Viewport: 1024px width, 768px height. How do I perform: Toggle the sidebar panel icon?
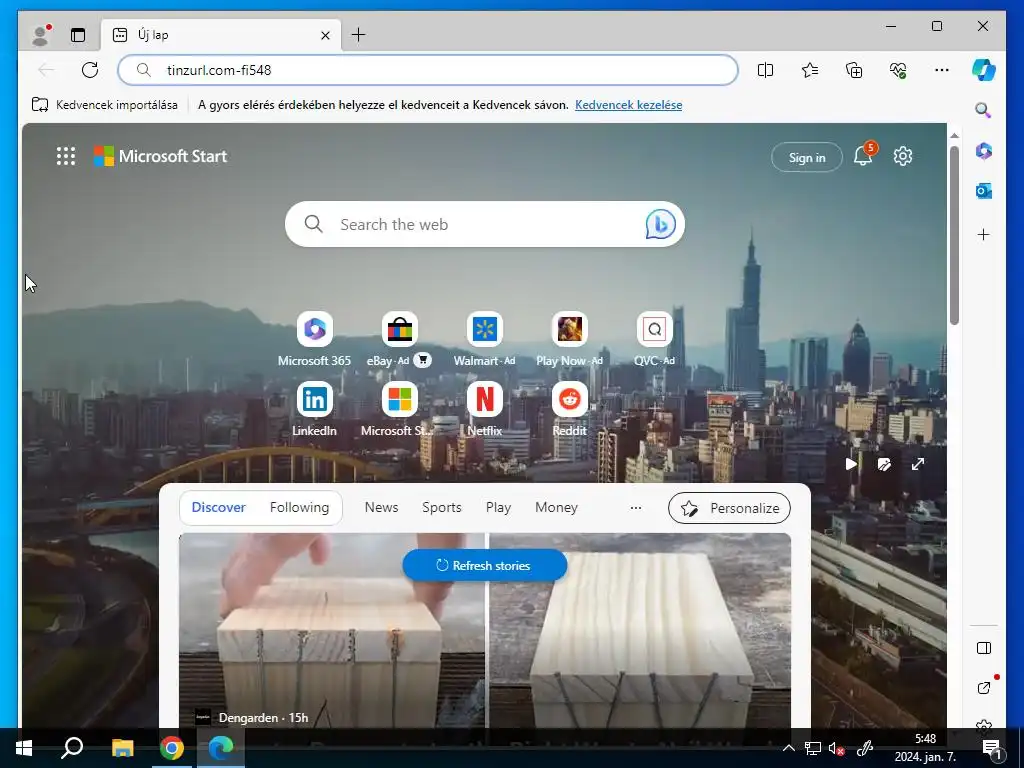click(x=984, y=648)
